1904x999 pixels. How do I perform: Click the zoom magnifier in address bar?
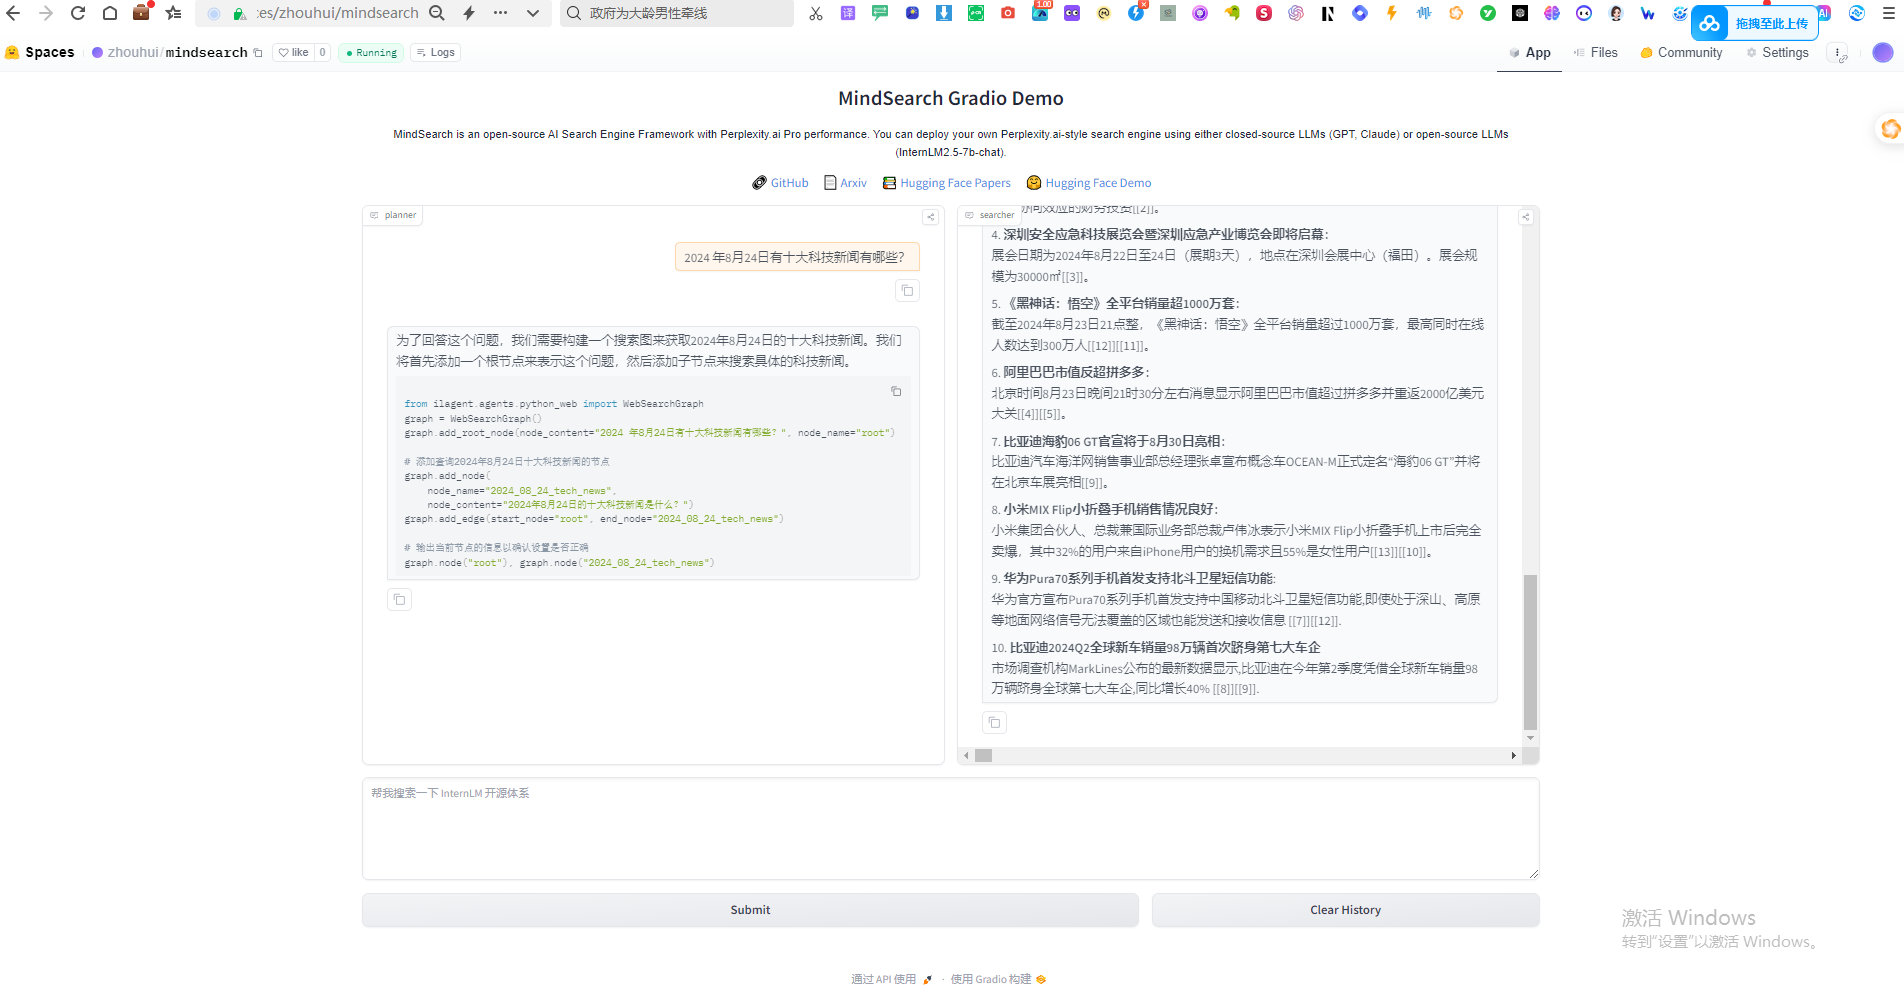tap(437, 13)
